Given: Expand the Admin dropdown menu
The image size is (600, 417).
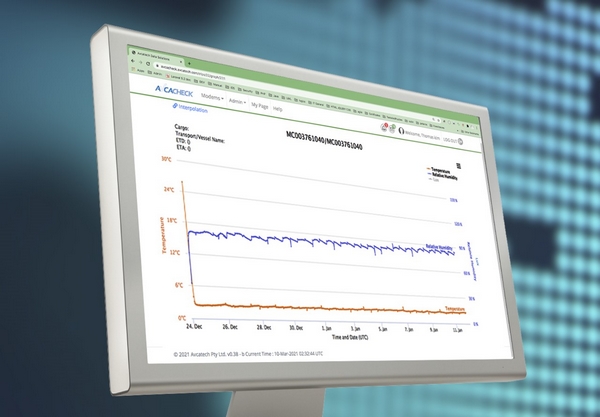Looking at the screenshot, I should point(237,101).
